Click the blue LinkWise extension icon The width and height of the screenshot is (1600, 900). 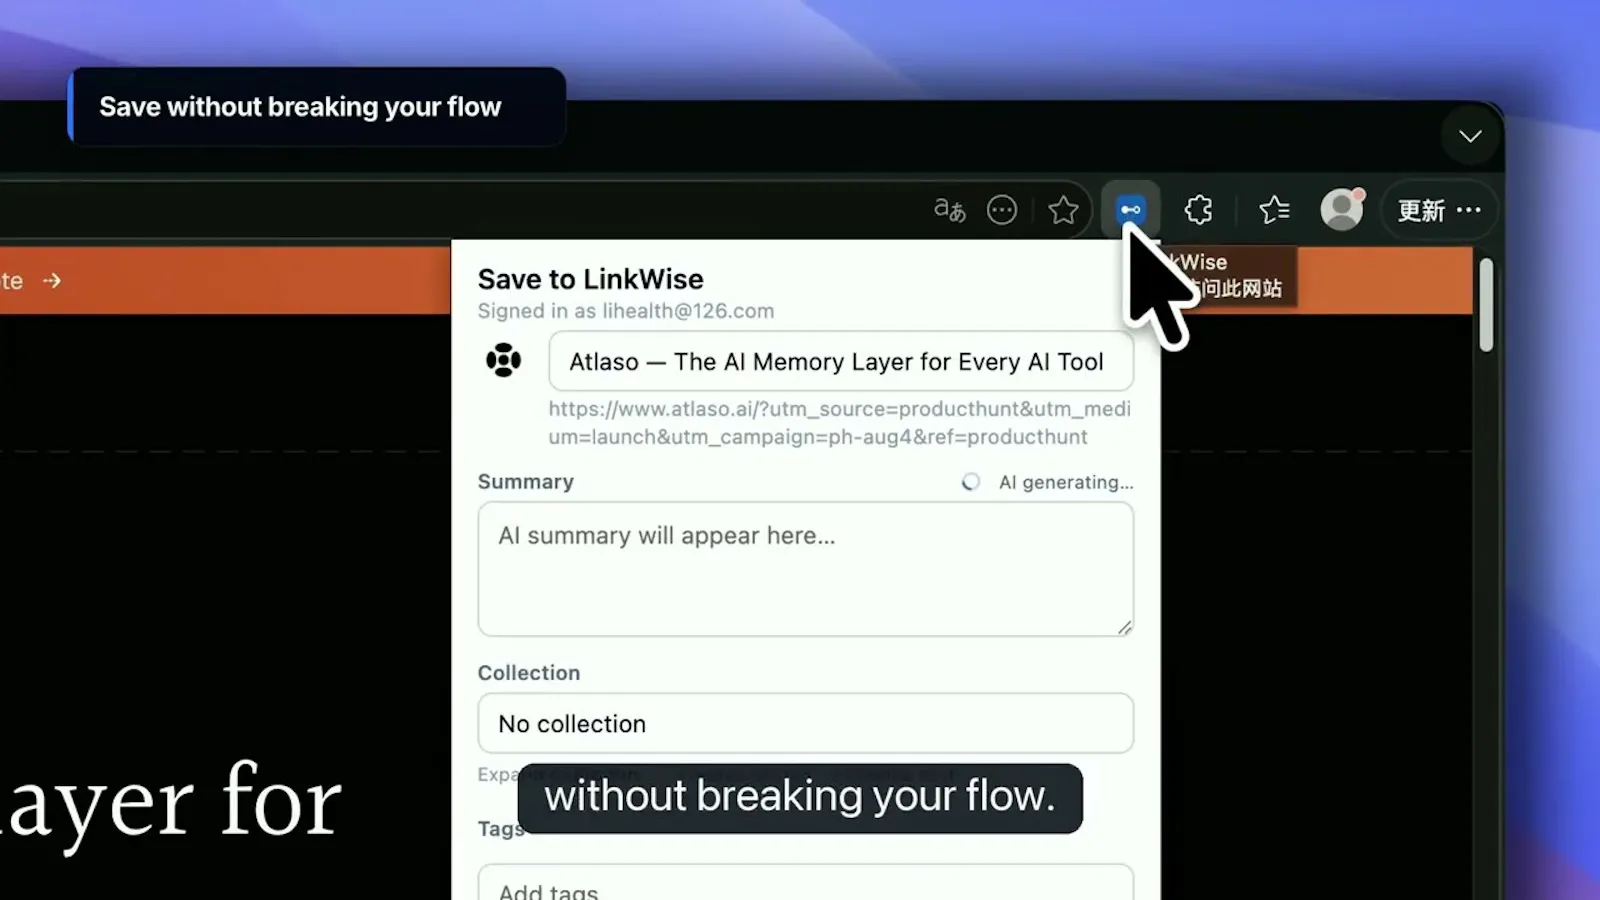coord(1131,210)
